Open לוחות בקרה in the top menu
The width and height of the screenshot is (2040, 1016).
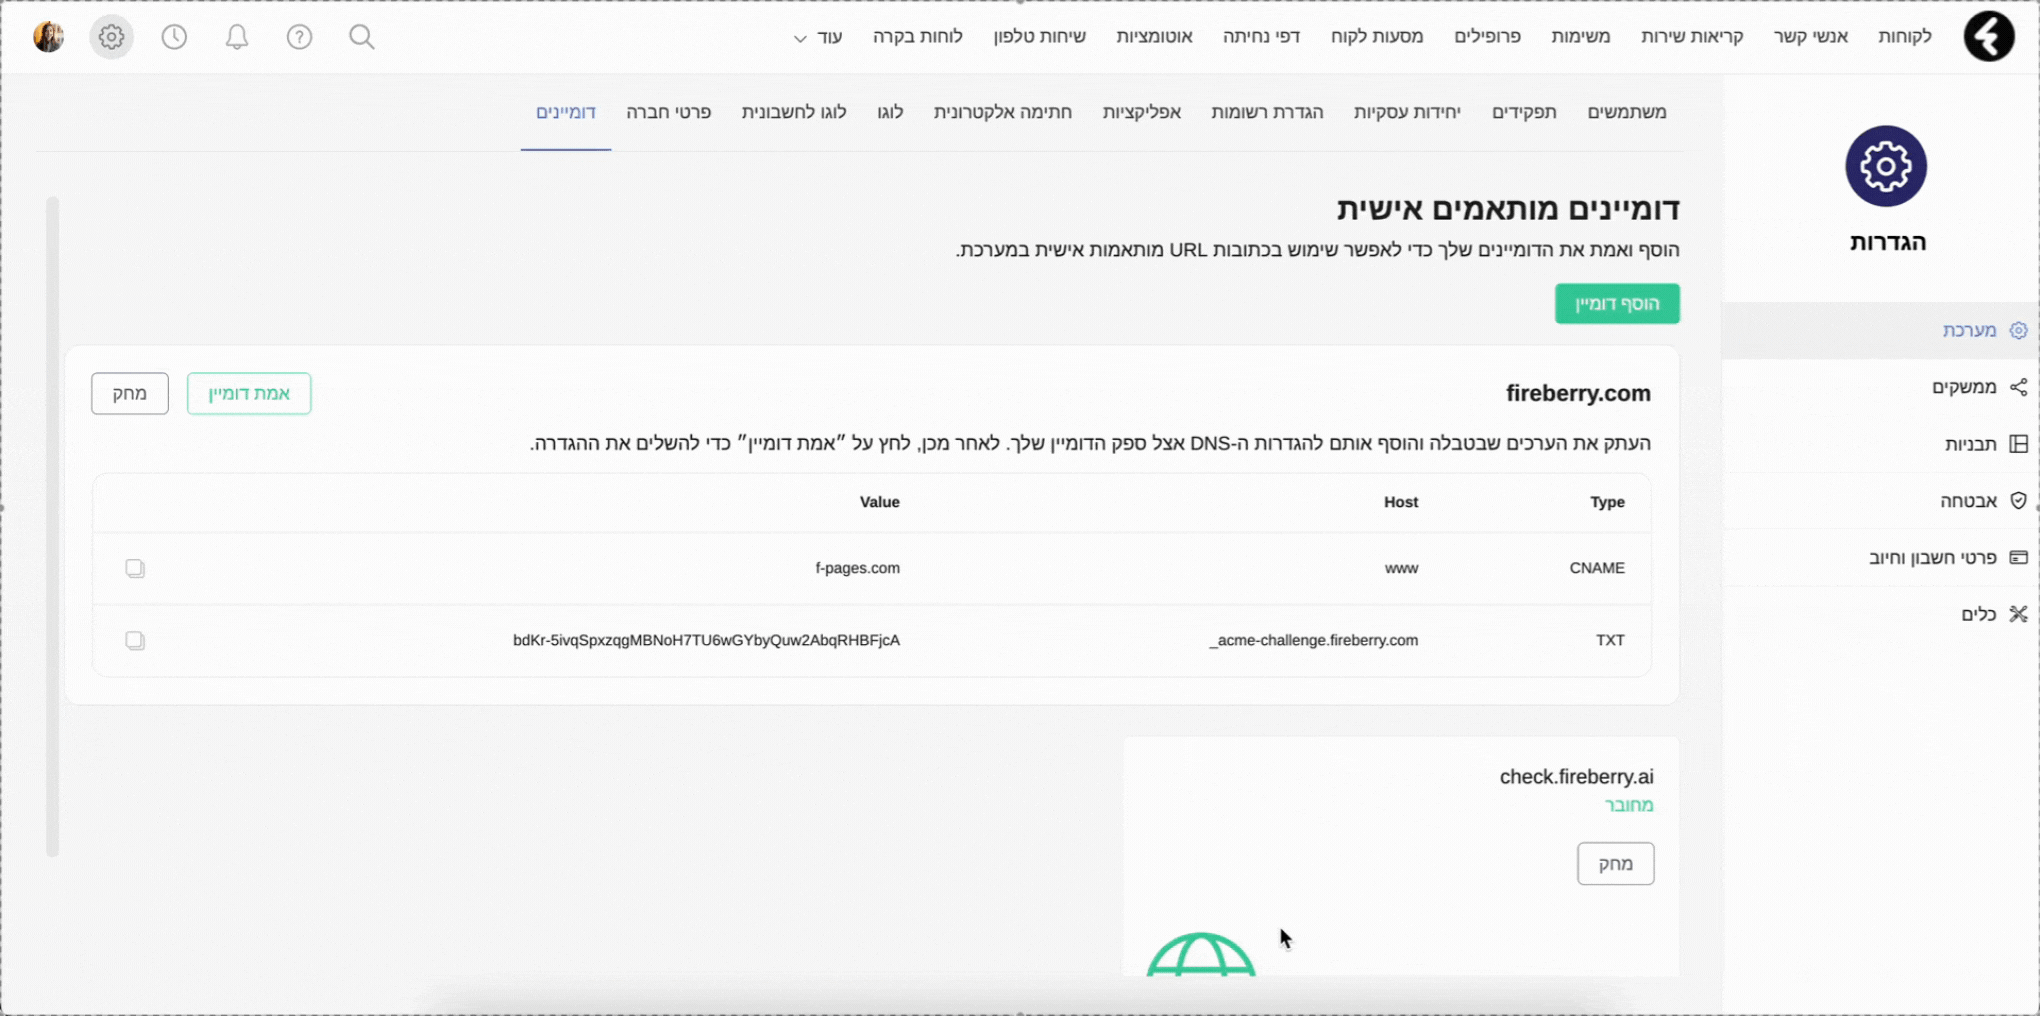point(918,36)
